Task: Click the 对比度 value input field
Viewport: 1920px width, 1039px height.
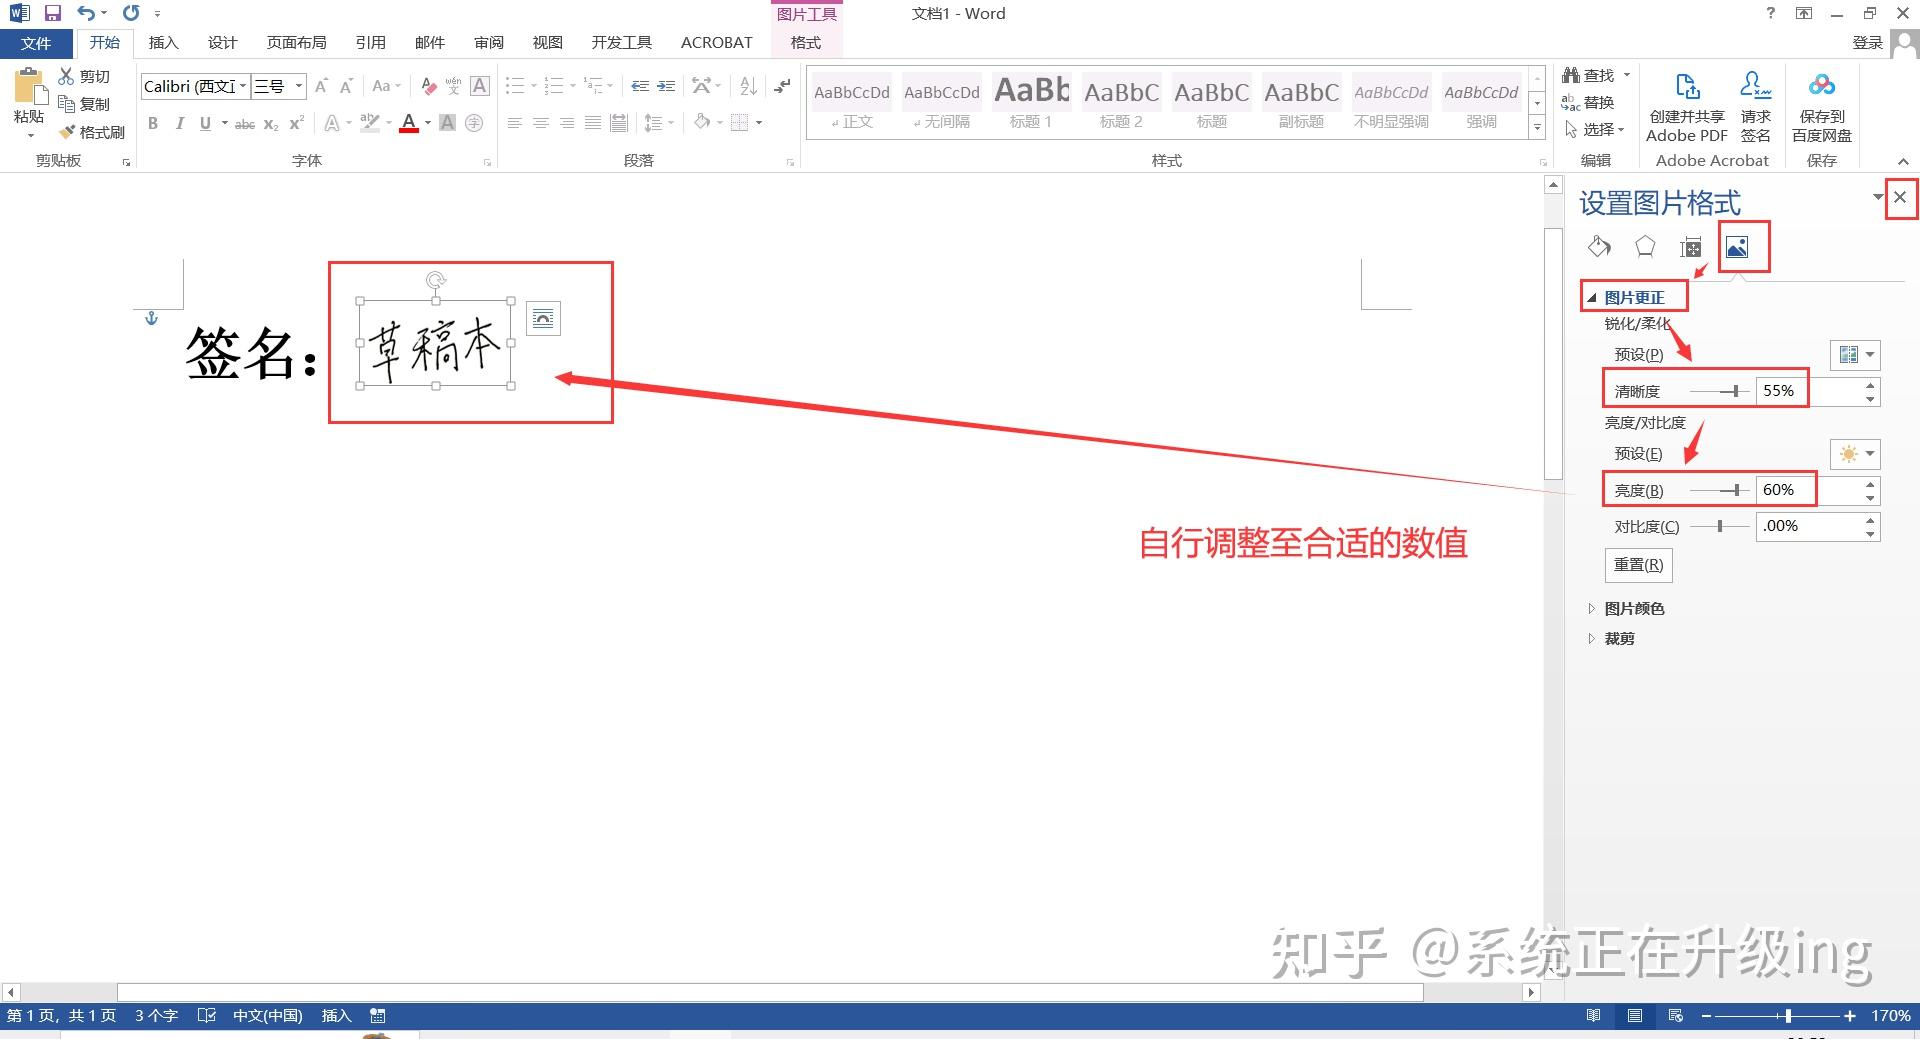Action: [1808, 526]
